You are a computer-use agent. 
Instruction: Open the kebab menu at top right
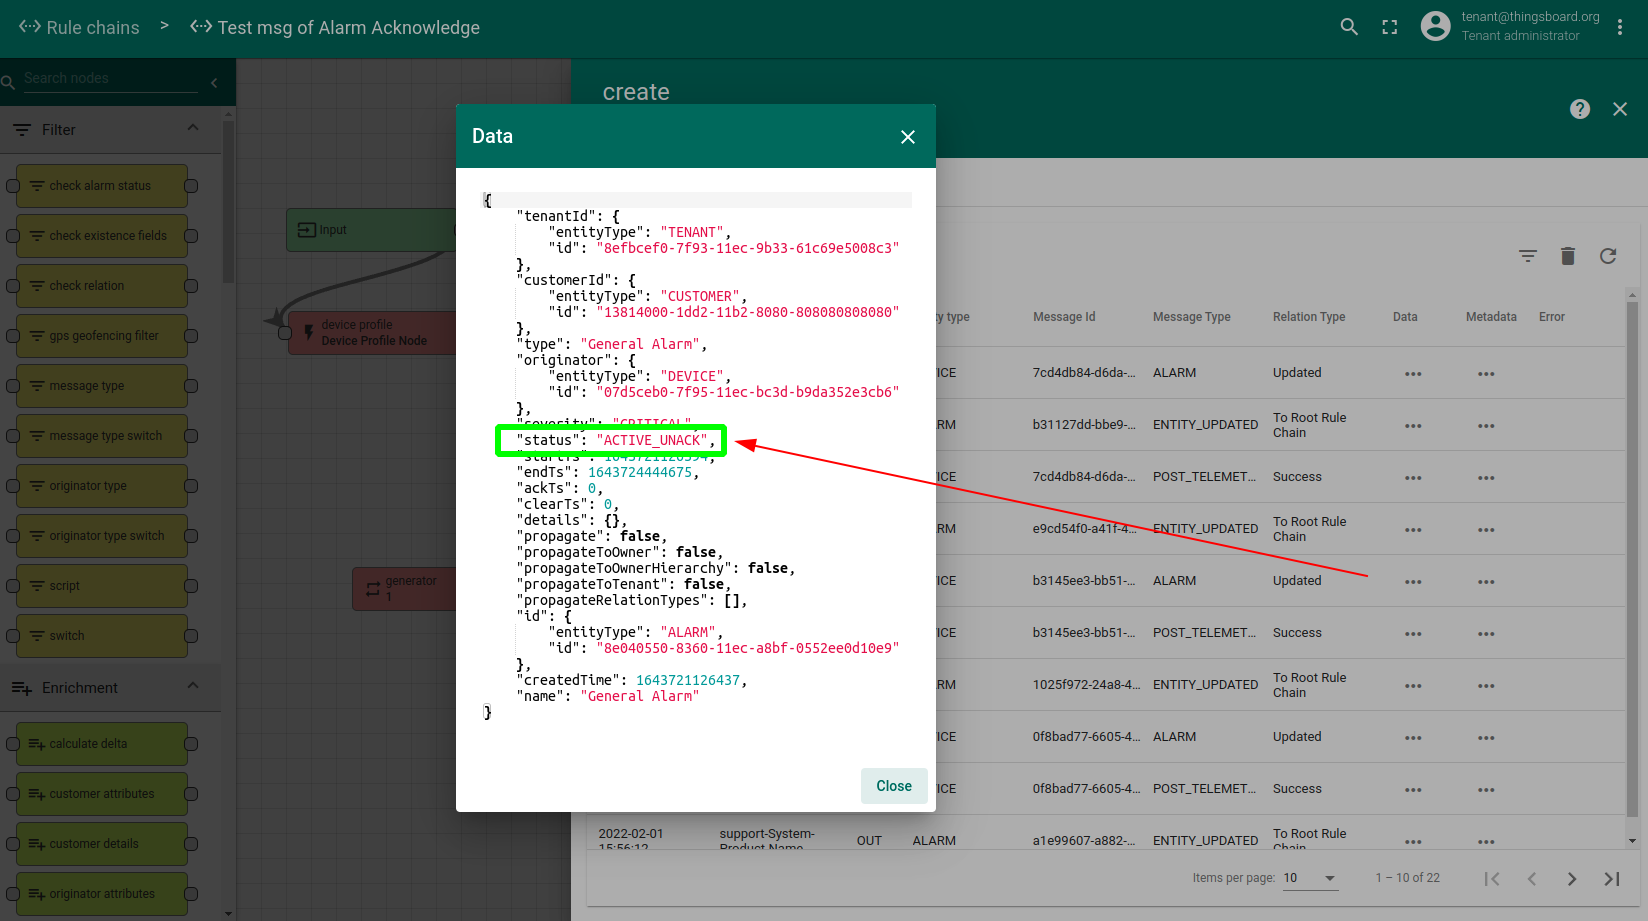point(1619,26)
